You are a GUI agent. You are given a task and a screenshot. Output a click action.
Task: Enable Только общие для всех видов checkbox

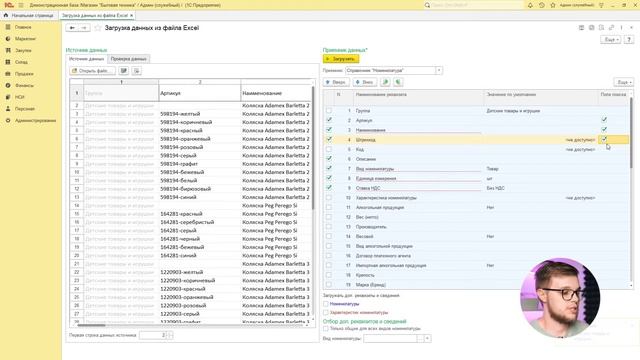click(326, 328)
